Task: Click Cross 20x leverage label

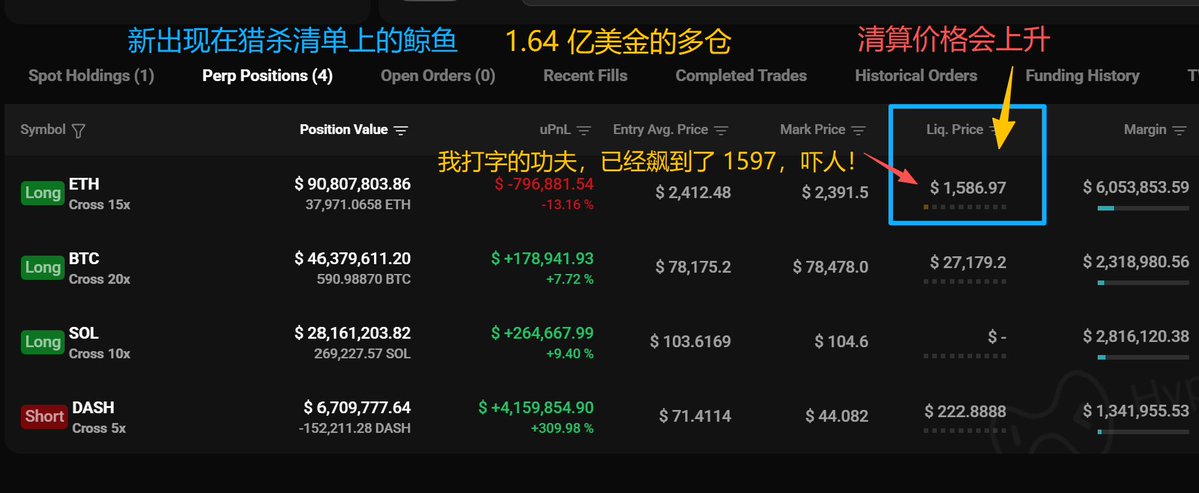Action: pos(99,279)
